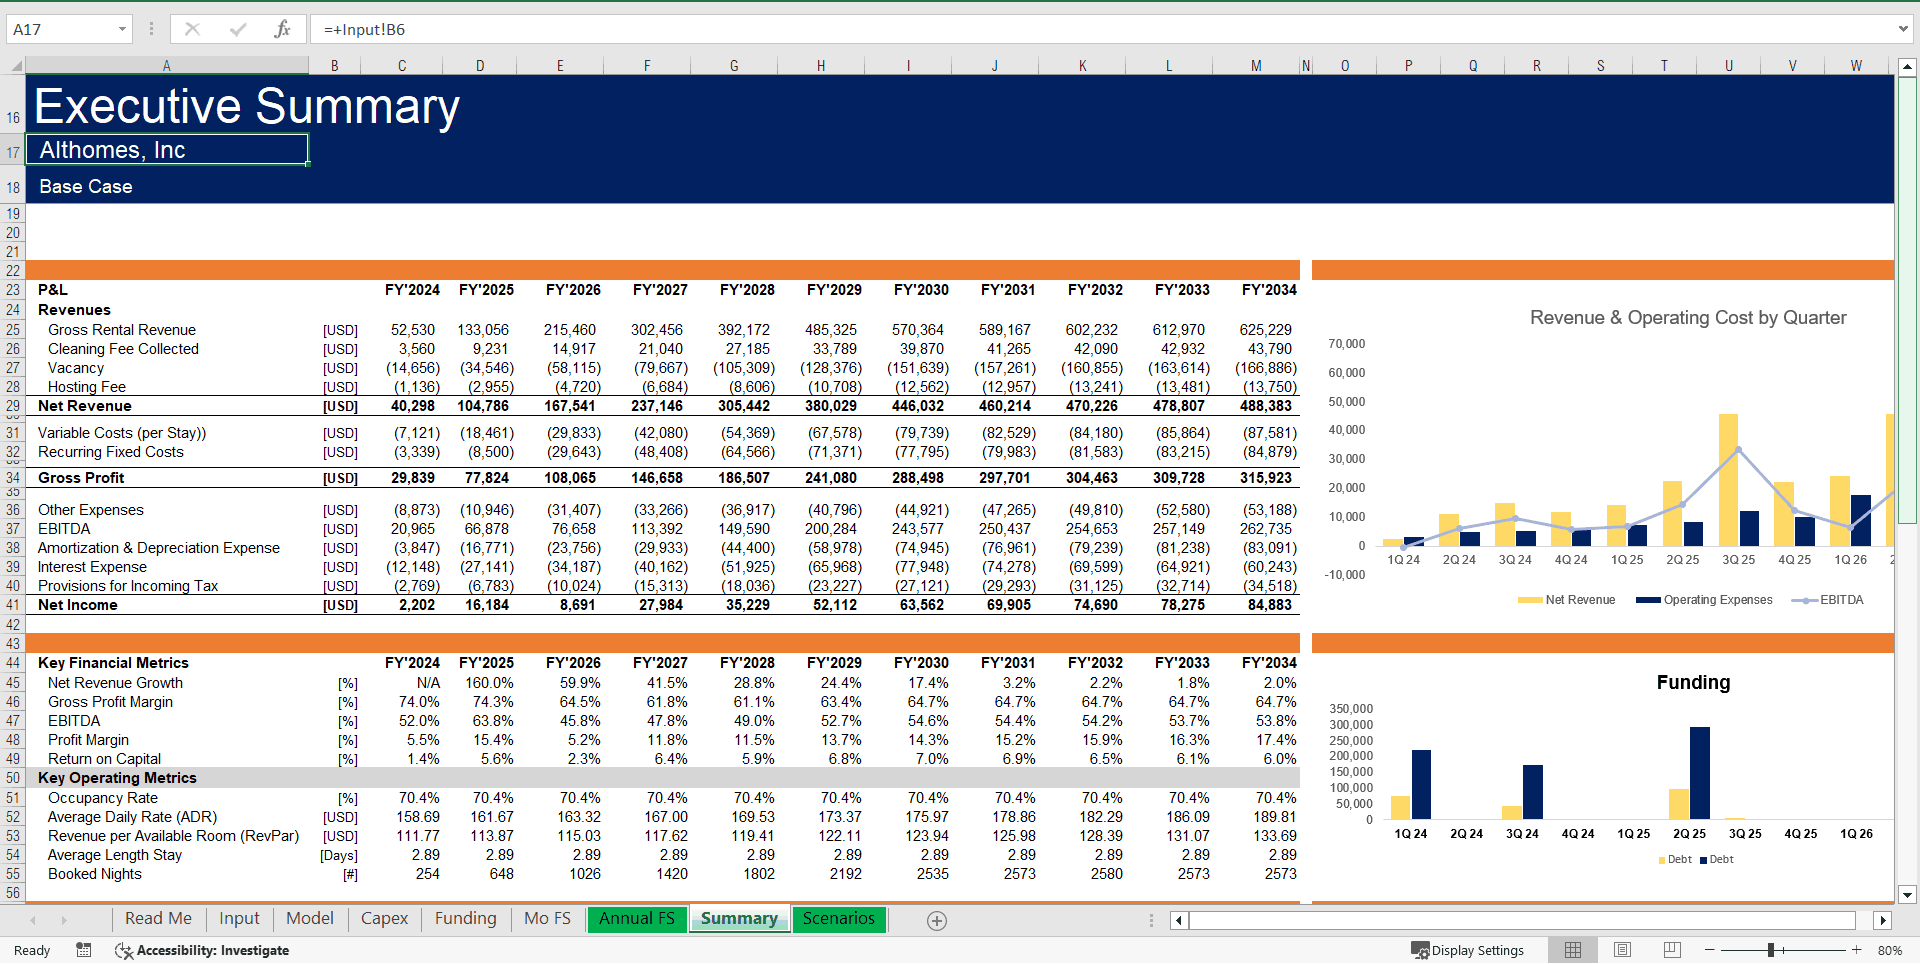Image resolution: width=1920 pixels, height=964 pixels.
Task: Open the Name Box dropdown
Action: 123,29
